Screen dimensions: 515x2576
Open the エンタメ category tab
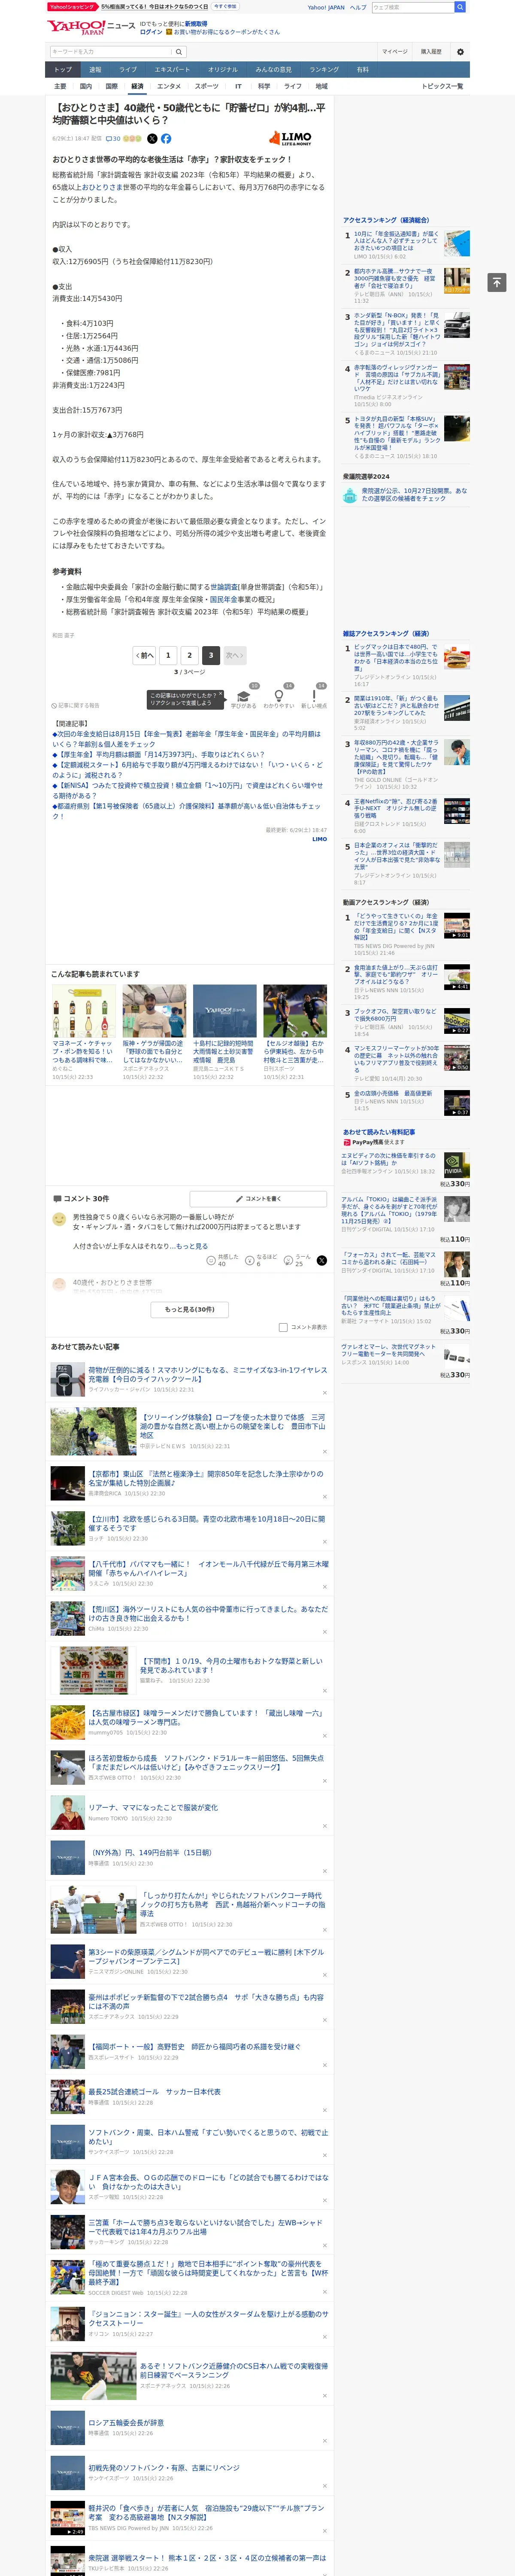(169, 87)
